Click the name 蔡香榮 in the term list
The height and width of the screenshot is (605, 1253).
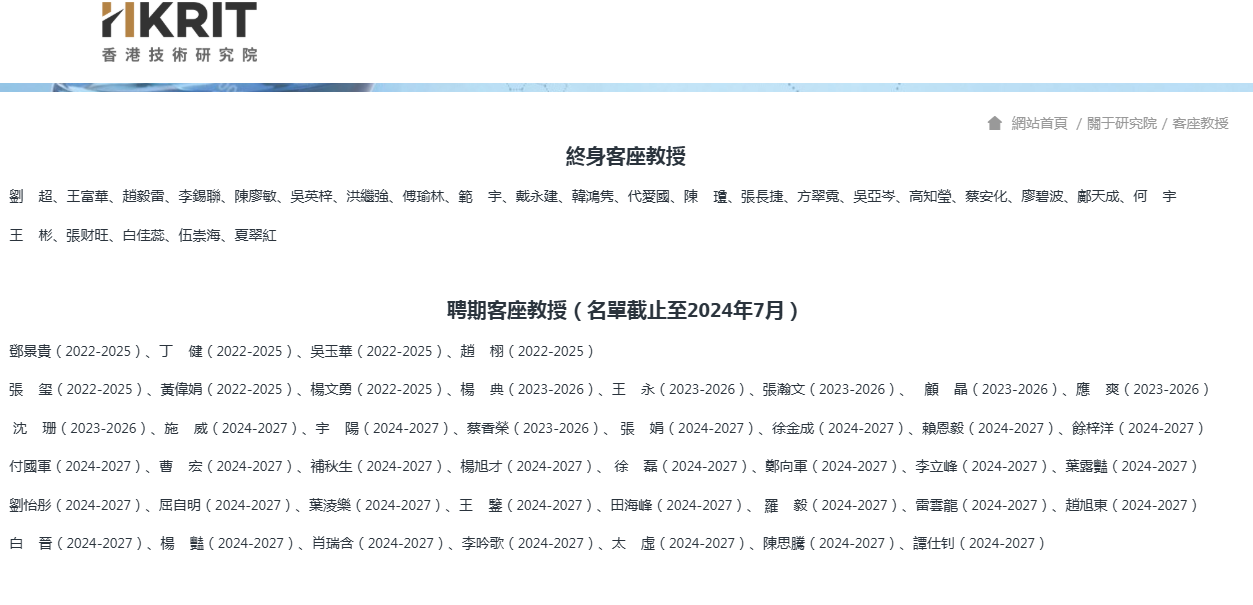[487, 428]
